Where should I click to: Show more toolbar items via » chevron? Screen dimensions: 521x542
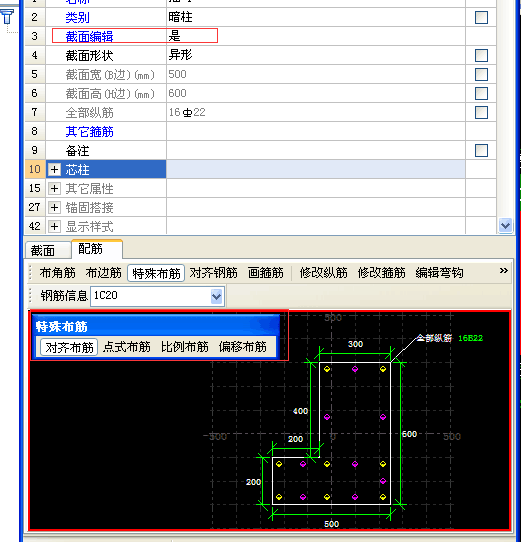click(504, 271)
